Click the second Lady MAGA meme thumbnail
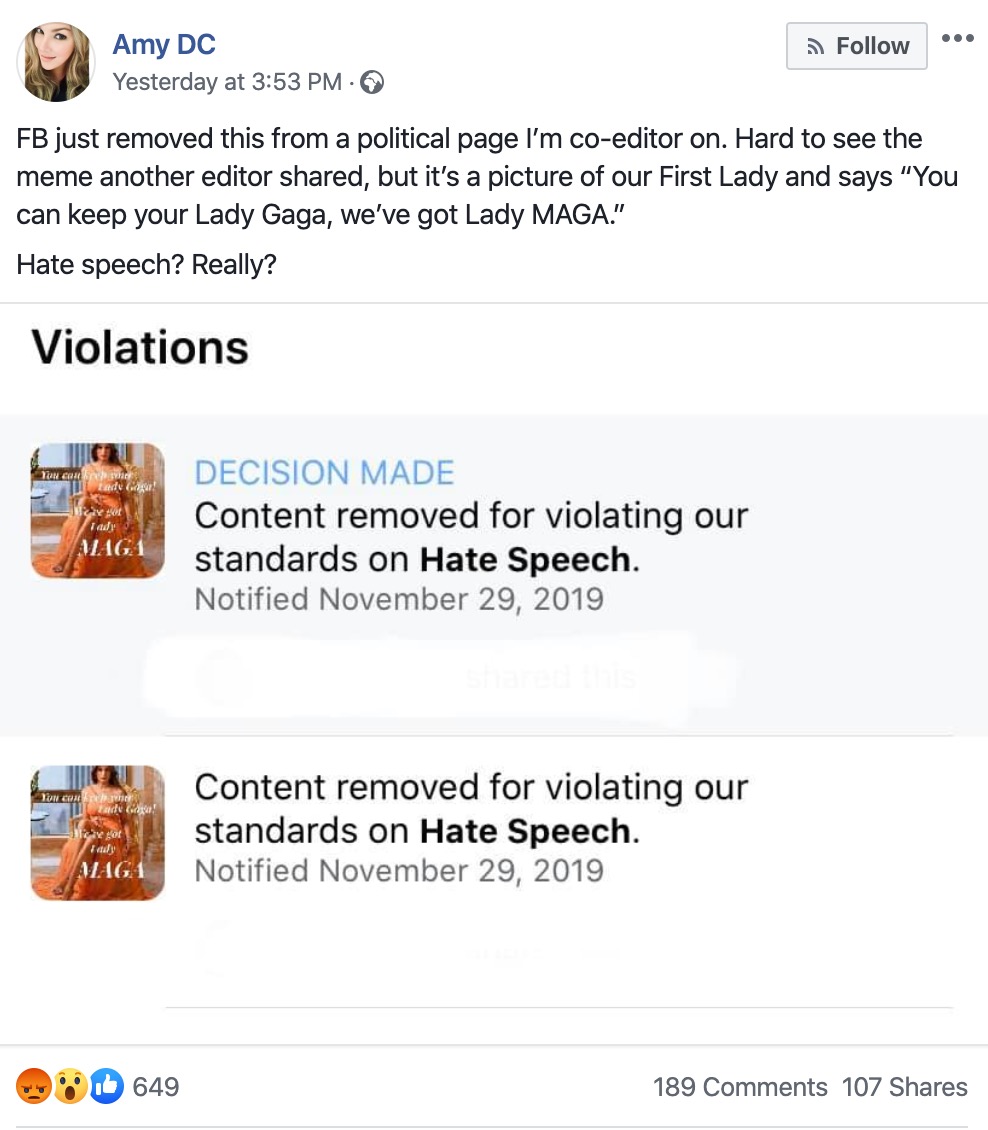 [x=97, y=832]
